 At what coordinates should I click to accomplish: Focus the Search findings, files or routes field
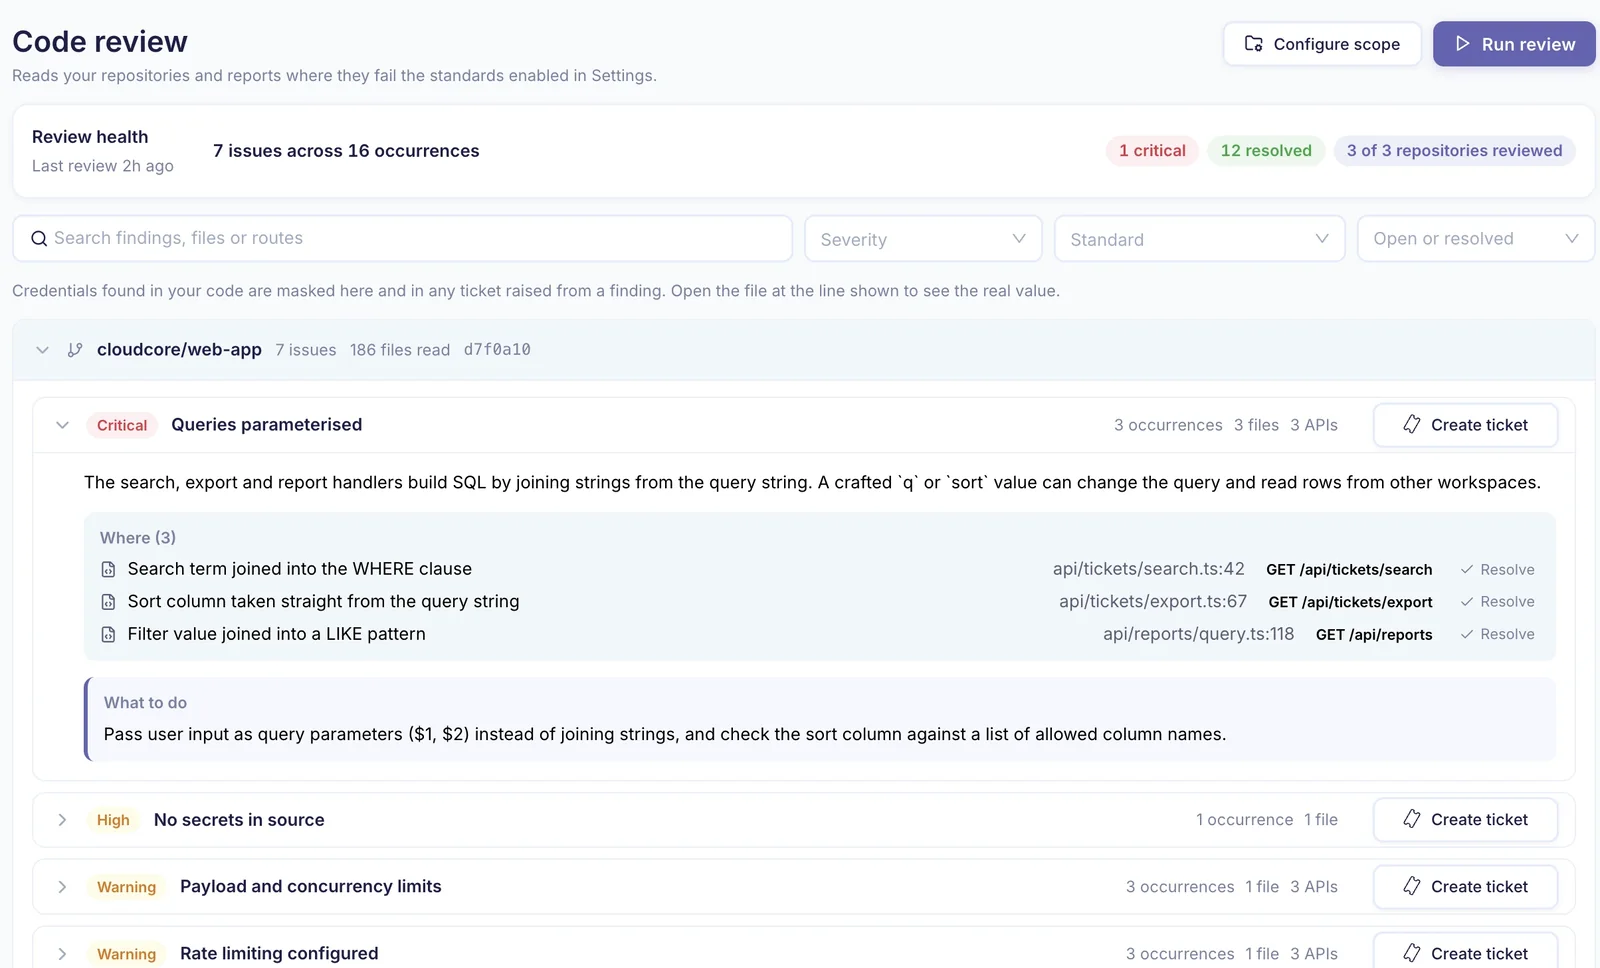point(402,239)
